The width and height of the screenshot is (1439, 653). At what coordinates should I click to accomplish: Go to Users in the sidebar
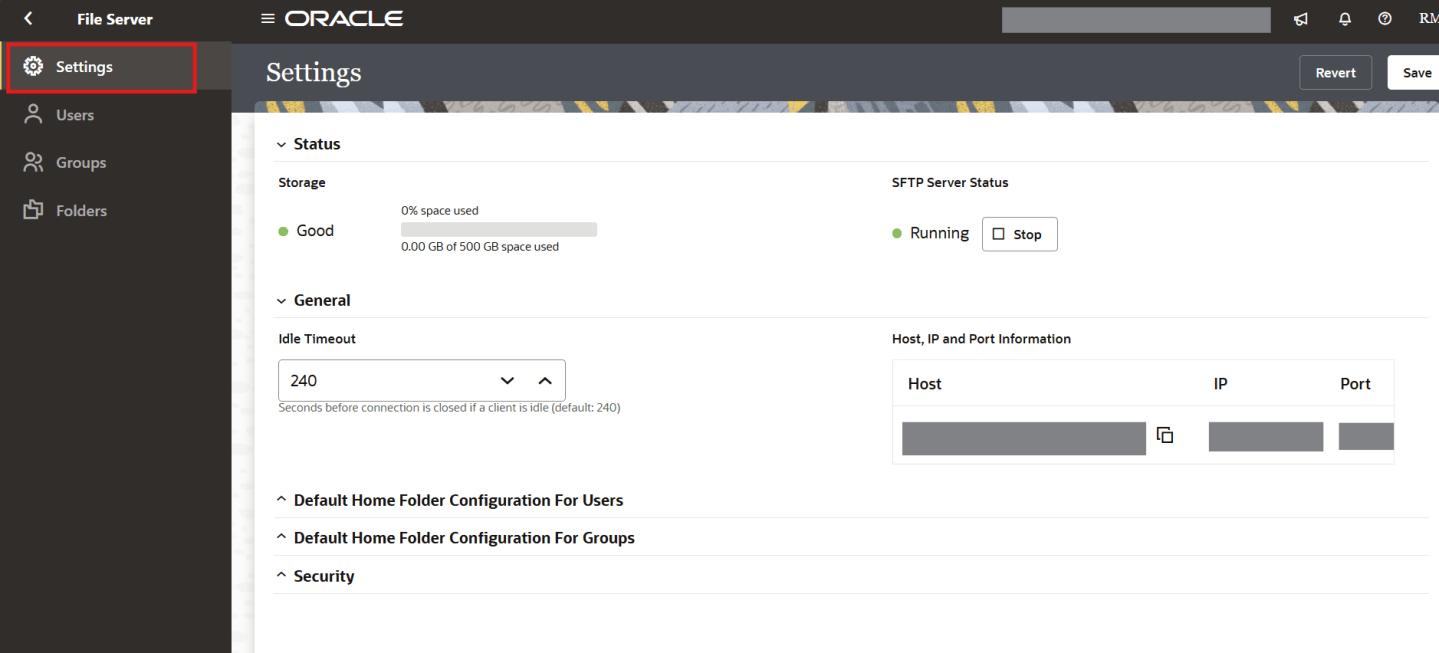(74, 115)
